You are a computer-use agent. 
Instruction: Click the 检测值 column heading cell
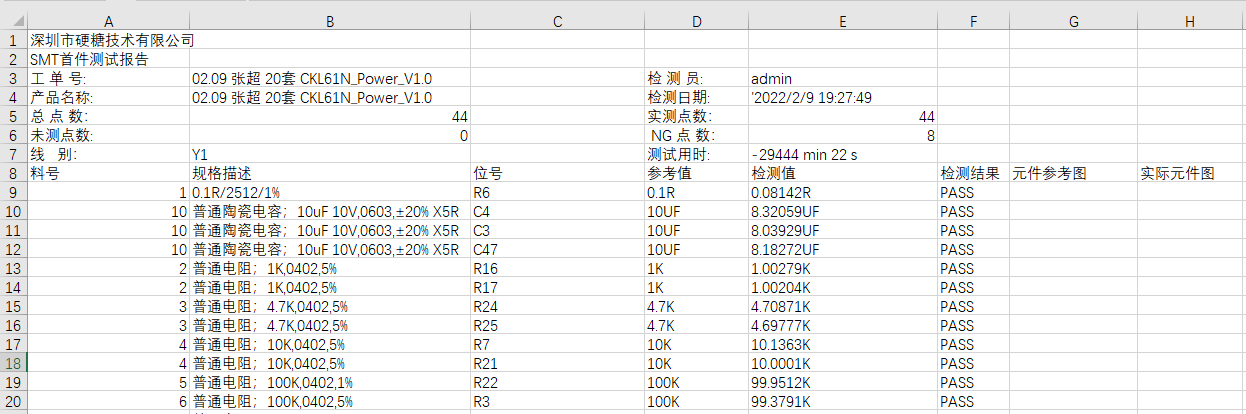[x=843, y=173]
